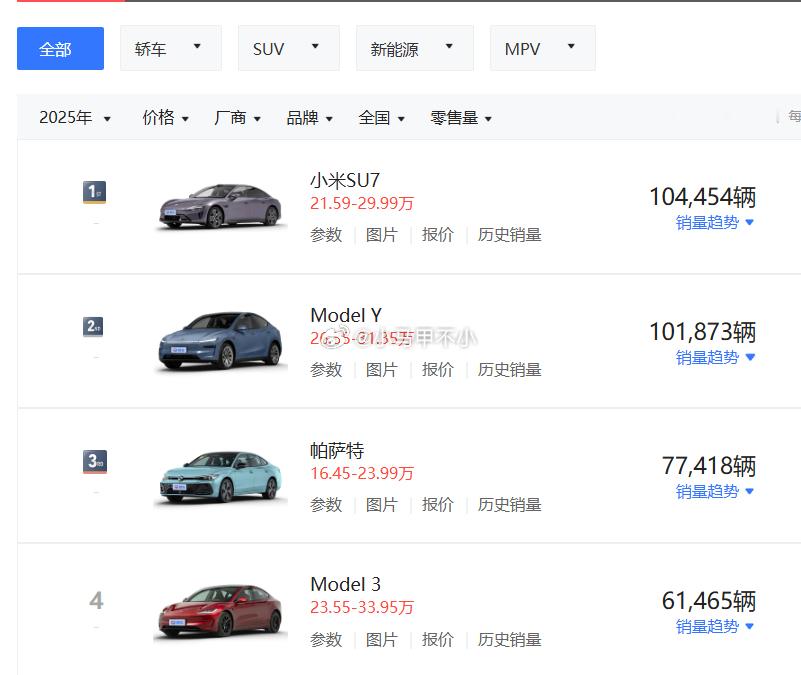Open 参数 for Model Y
The width and height of the screenshot is (801, 675).
click(326, 369)
